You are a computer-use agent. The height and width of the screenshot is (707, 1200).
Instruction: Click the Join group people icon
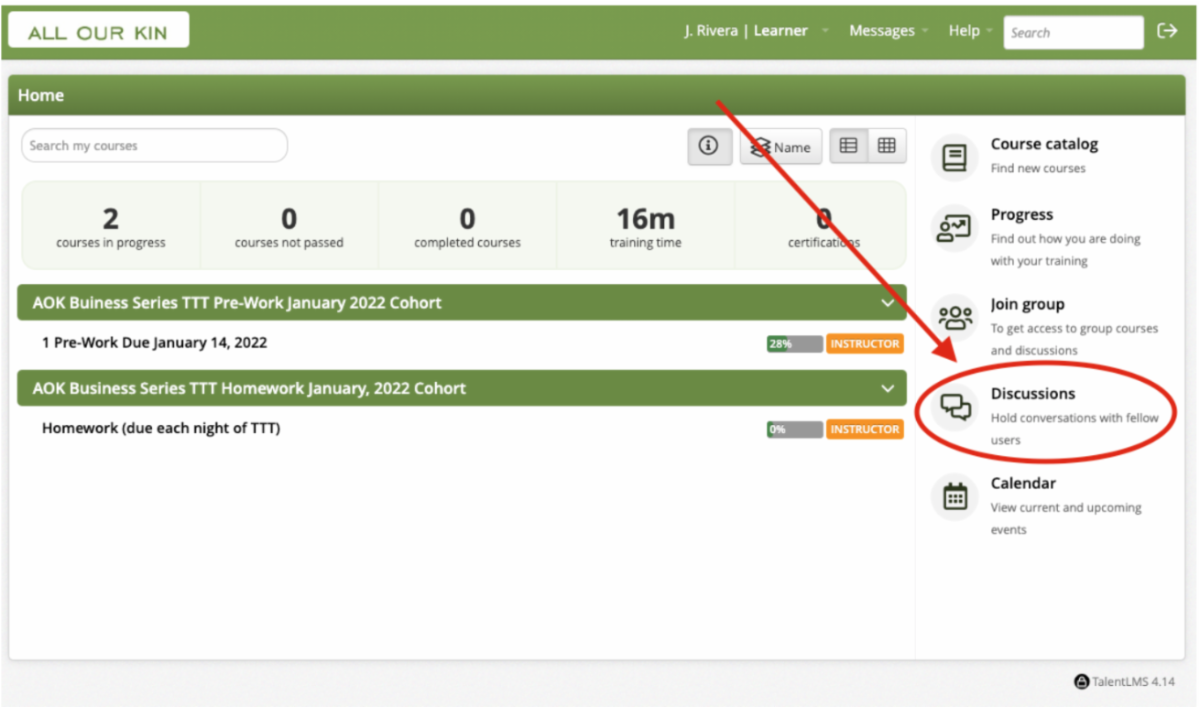pyautogui.click(x=955, y=318)
